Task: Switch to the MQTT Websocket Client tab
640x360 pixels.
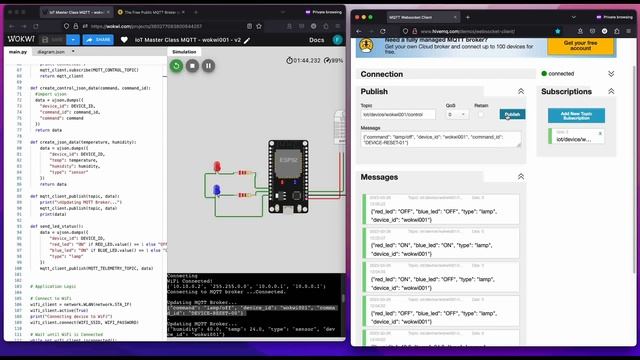Action: 422,18
